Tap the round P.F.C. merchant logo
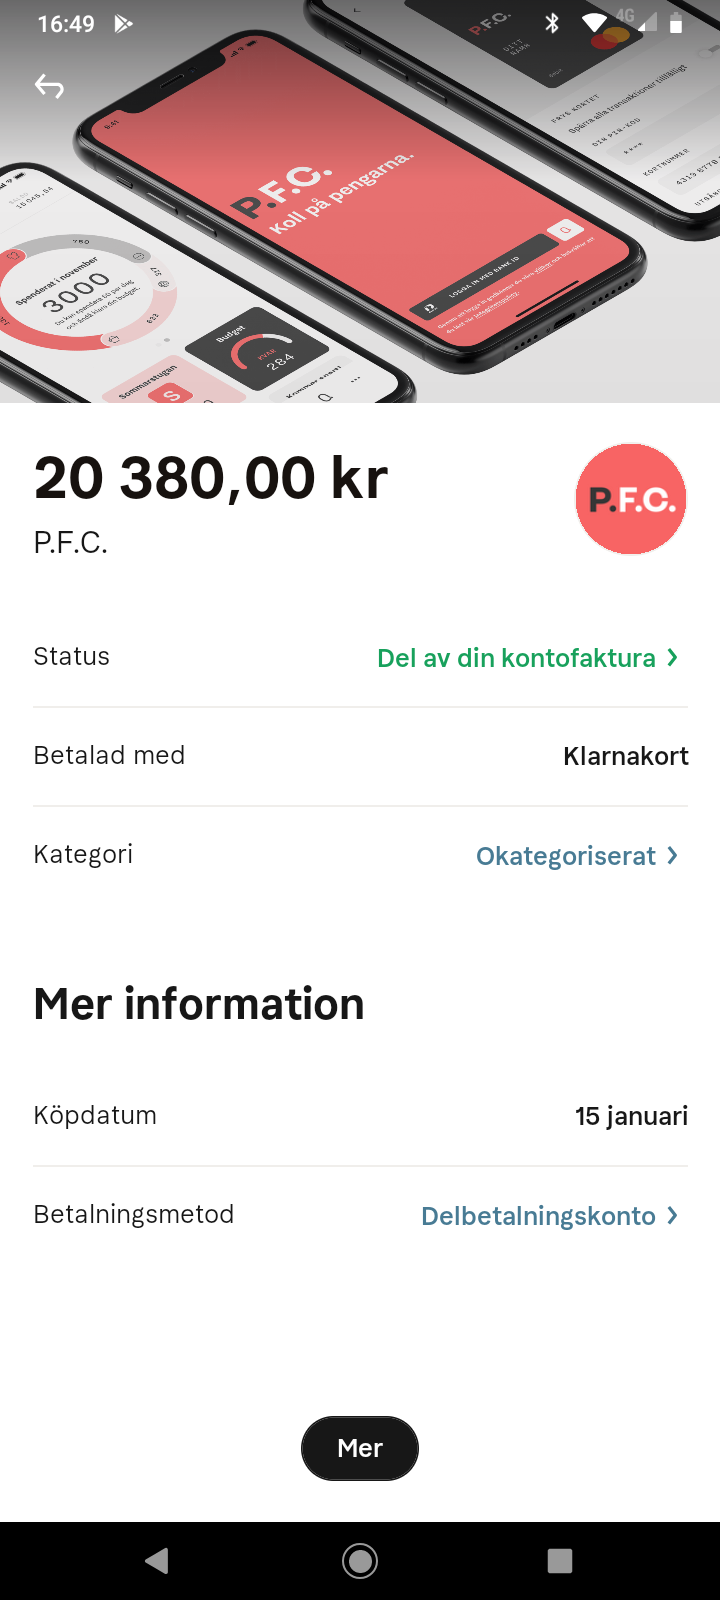This screenshot has height=1600, width=720. click(631, 499)
